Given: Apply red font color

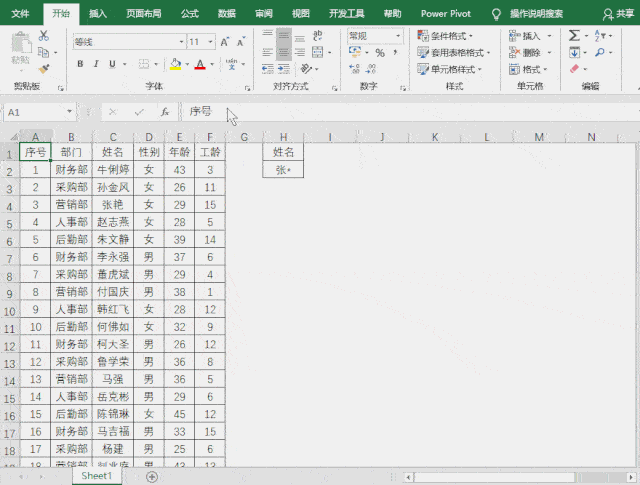Looking at the screenshot, I should click(x=200, y=64).
